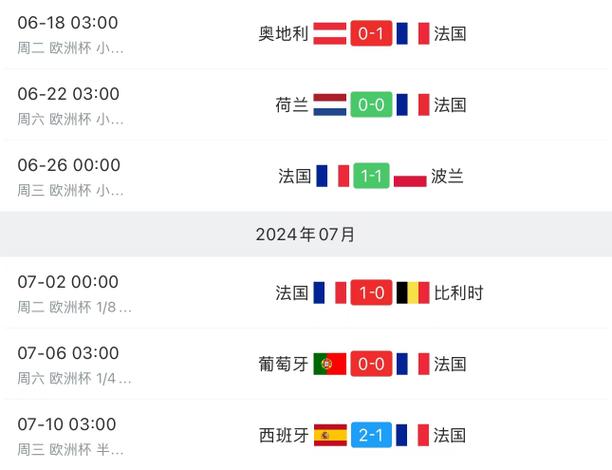Click France flag in the 法国 vs 波兰 row

point(333,176)
